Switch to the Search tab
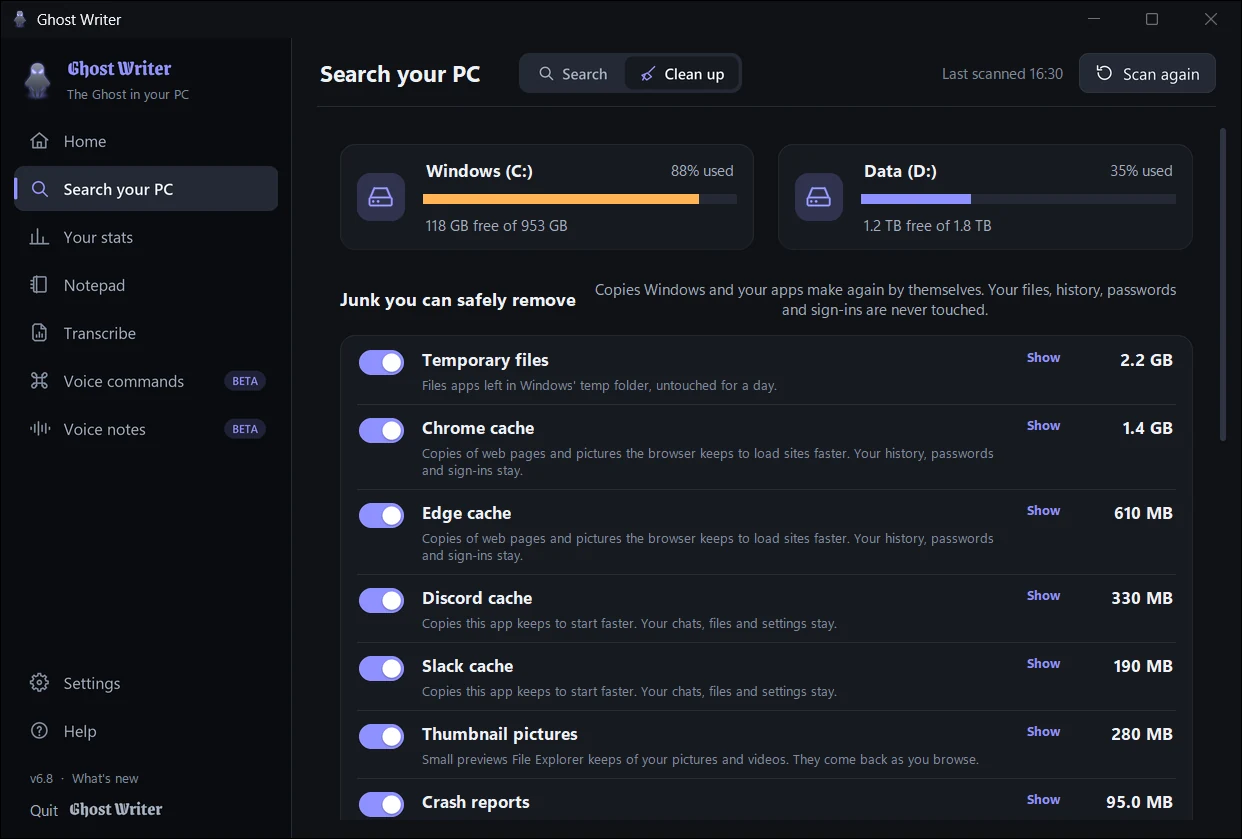The image size is (1242, 839). click(573, 74)
